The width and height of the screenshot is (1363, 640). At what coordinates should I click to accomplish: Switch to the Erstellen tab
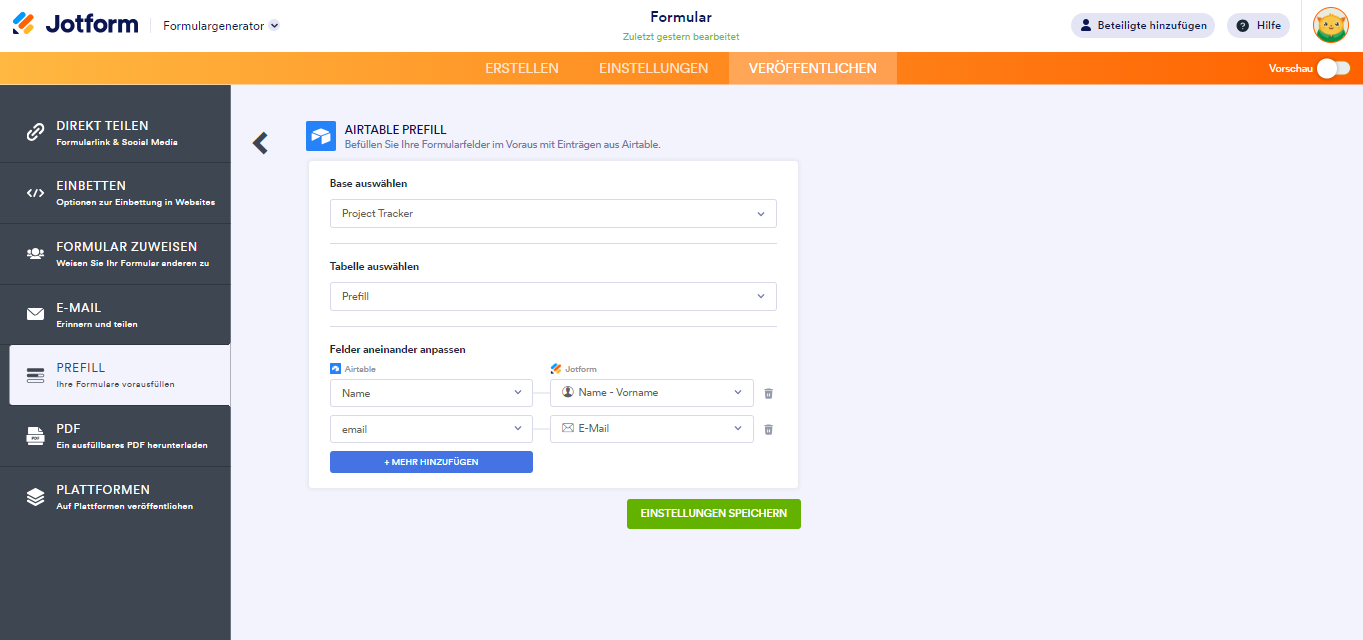click(x=522, y=68)
